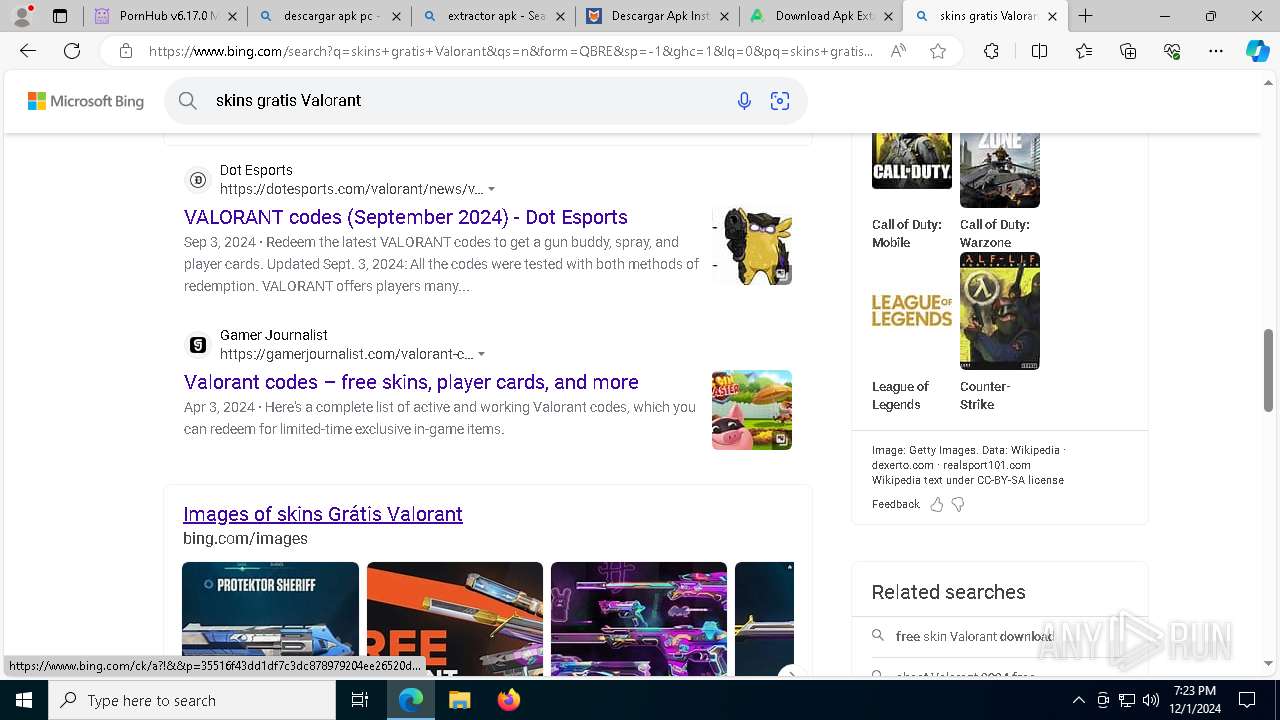1280x720 pixels.
Task: Open the Windows Start menu
Action: point(23,700)
